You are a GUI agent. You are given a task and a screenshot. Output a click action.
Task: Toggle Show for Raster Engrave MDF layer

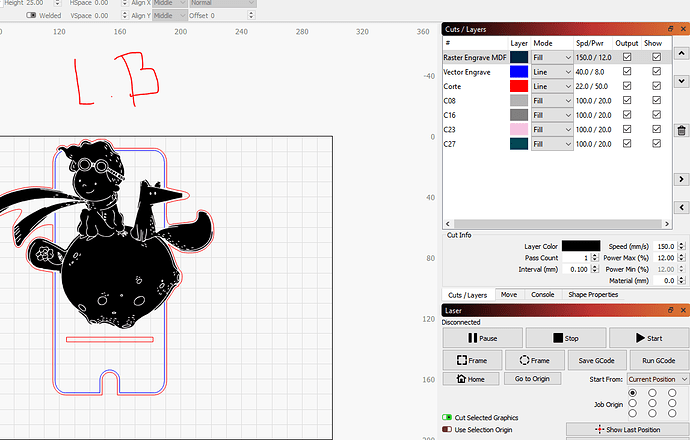coord(657,57)
